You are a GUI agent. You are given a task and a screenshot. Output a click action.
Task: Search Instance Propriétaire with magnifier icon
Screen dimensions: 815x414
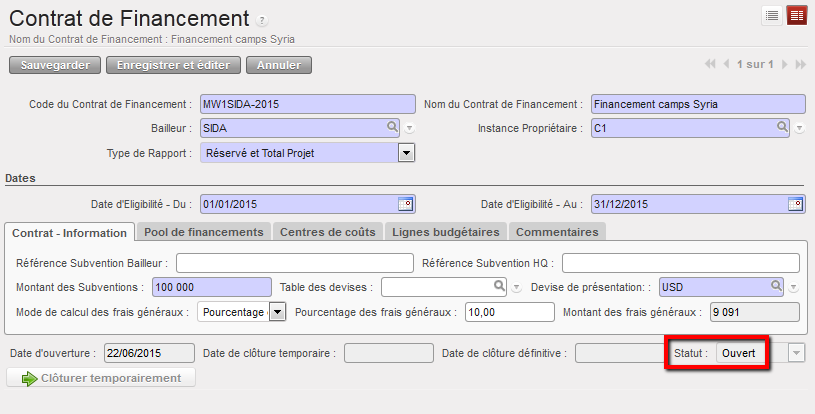coord(784,128)
